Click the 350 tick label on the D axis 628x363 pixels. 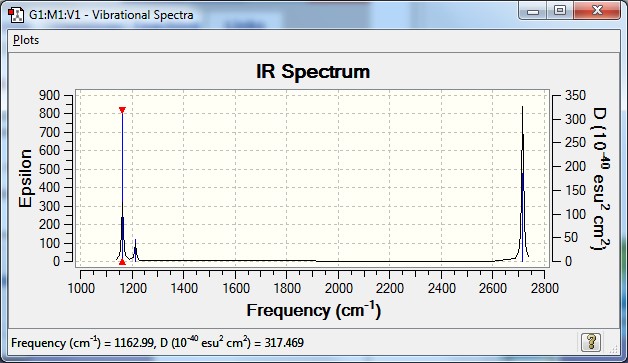tap(575, 95)
